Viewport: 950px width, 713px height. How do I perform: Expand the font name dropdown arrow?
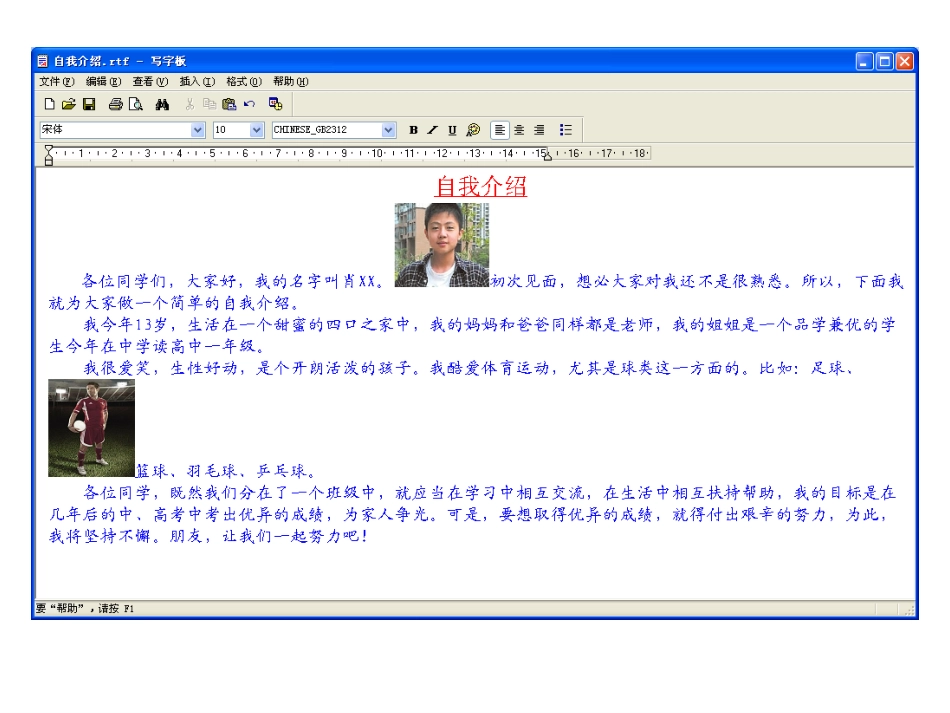coord(198,130)
